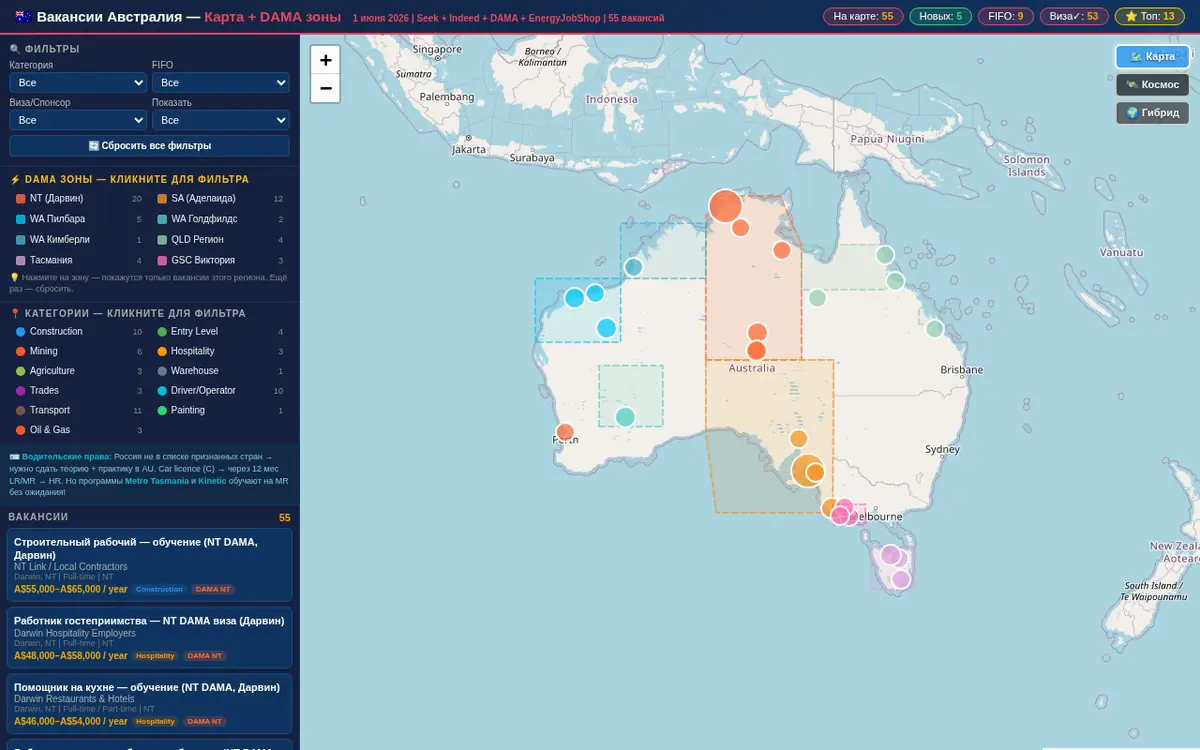Viewport: 1200px width, 750px height.
Task: Click the Driver/Operator category cyan dot
Action: click(x=162, y=391)
